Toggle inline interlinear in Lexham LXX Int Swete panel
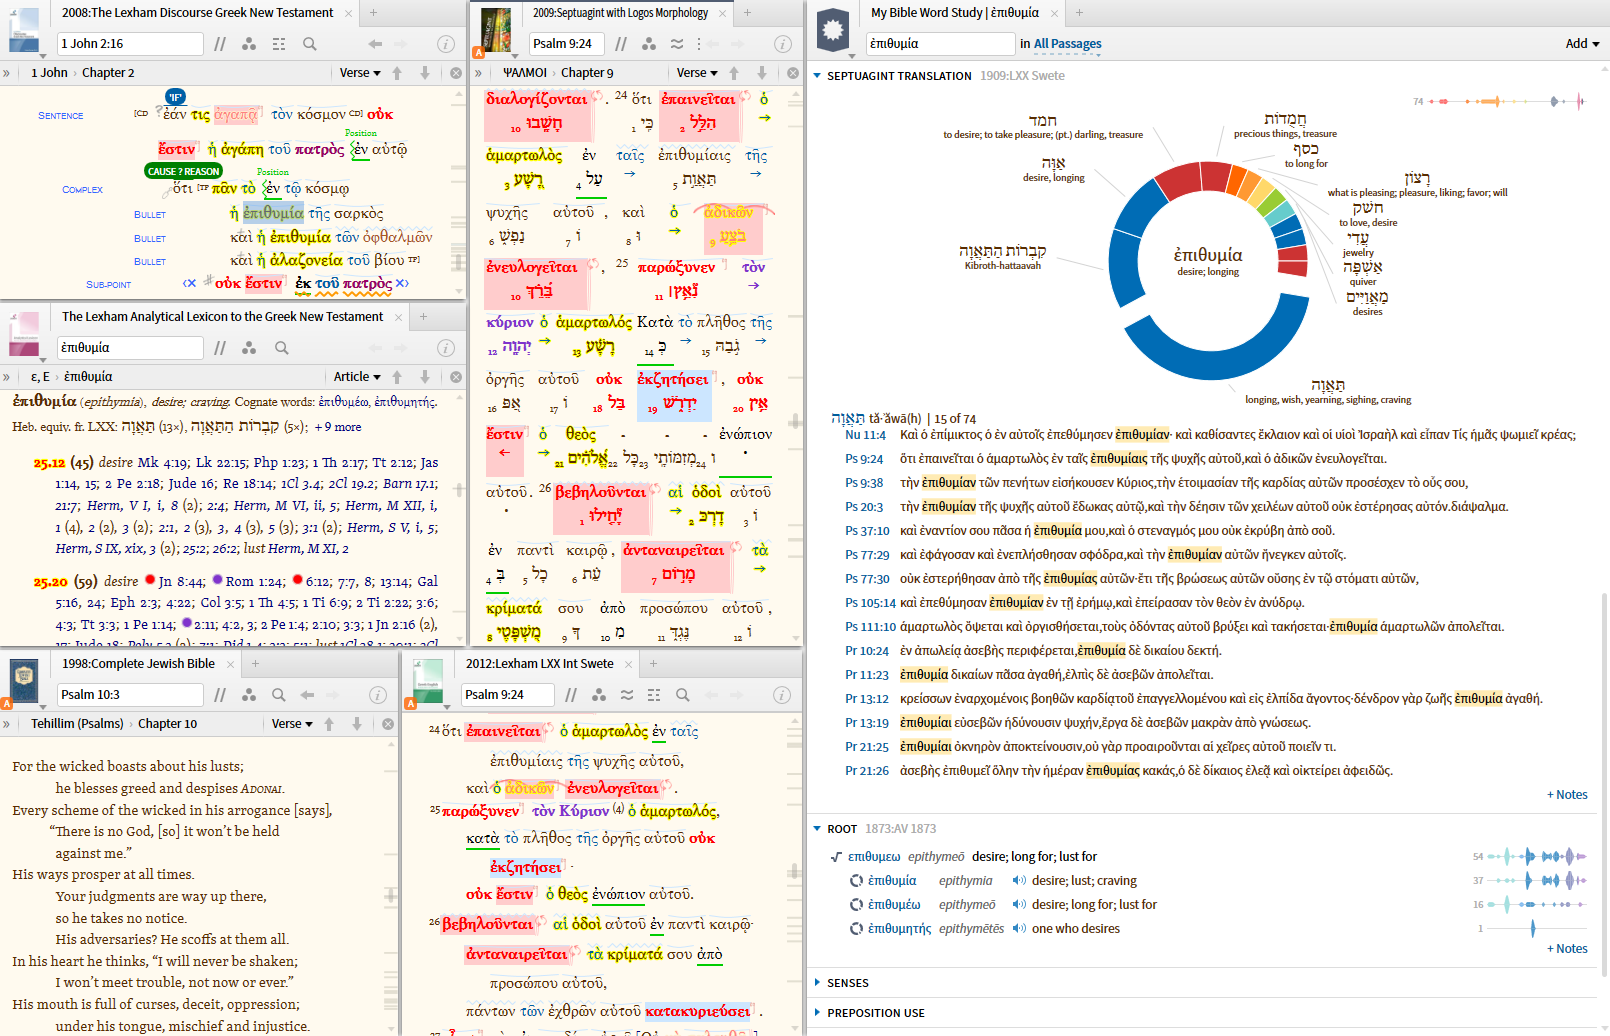This screenshot has width=1610, height=1036. 627,695
